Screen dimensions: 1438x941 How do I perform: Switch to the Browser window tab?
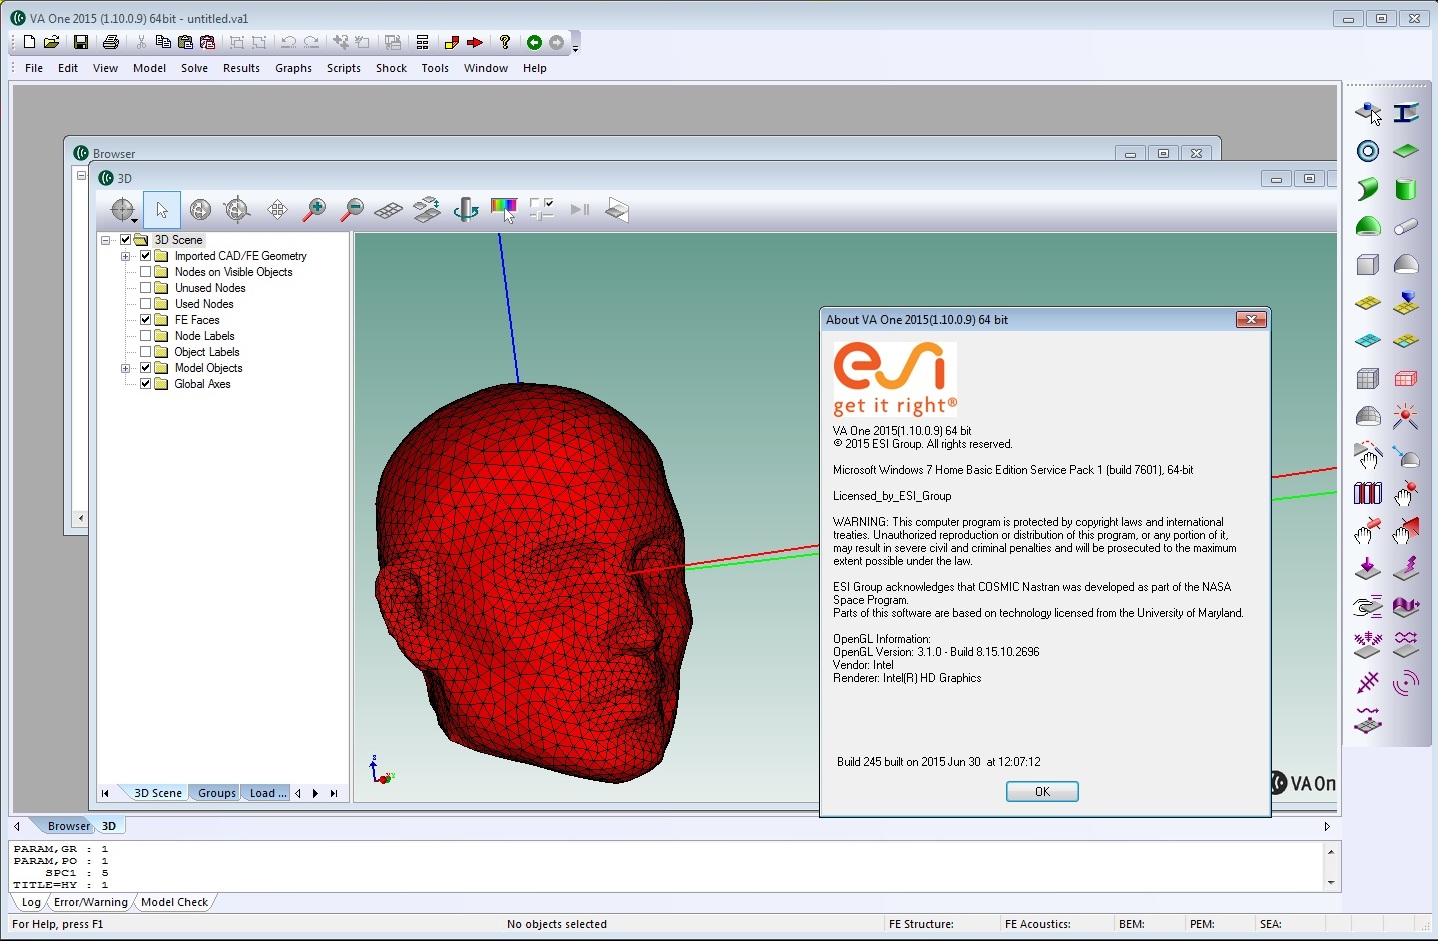pyautogui.click(x=68, y=826)
